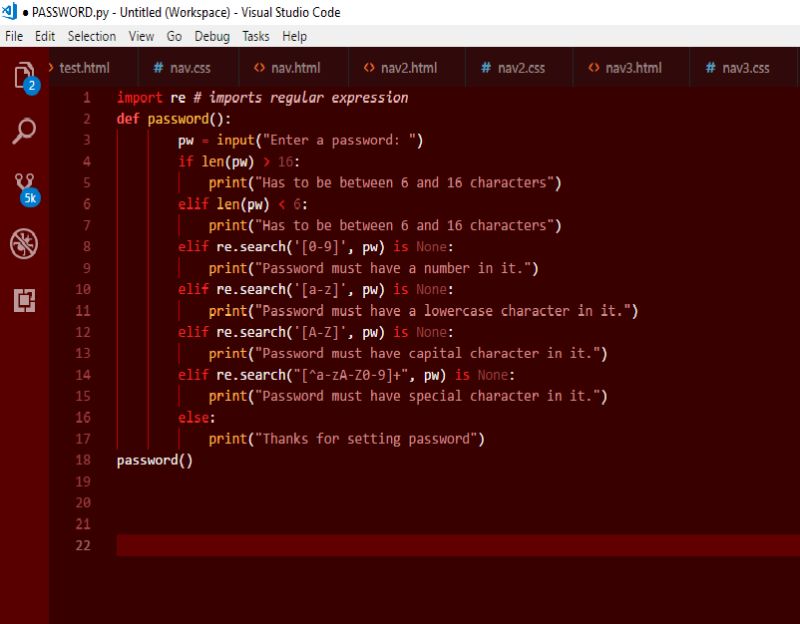This screenshot has height=624, width=800.
Task: Click the text 'lowercase character' on line 11
Action: [496, 311]
